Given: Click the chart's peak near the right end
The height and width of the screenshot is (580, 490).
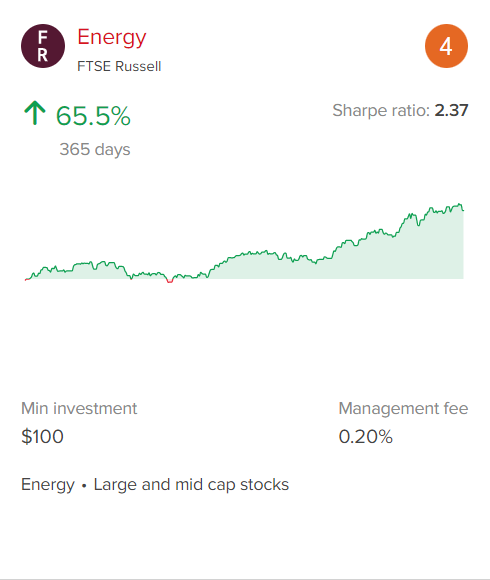Looking at the screenshot, I should click(459, 204).
